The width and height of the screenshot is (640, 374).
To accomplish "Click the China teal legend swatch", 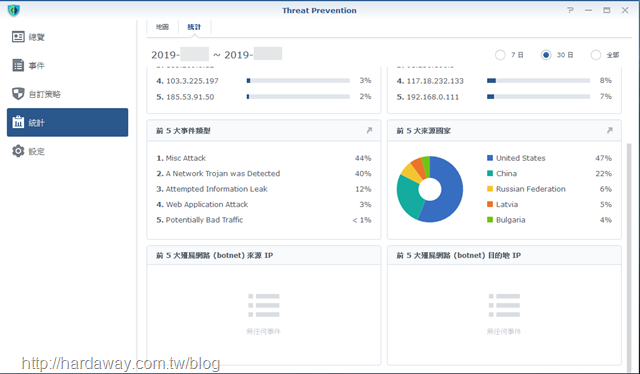I will (490, 174).
